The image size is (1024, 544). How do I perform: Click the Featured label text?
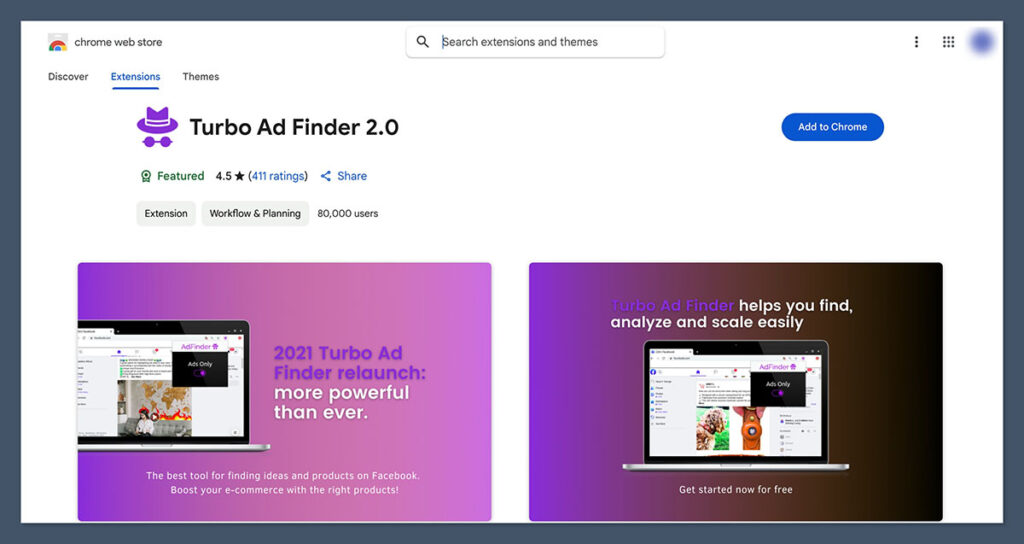(180, 176)
